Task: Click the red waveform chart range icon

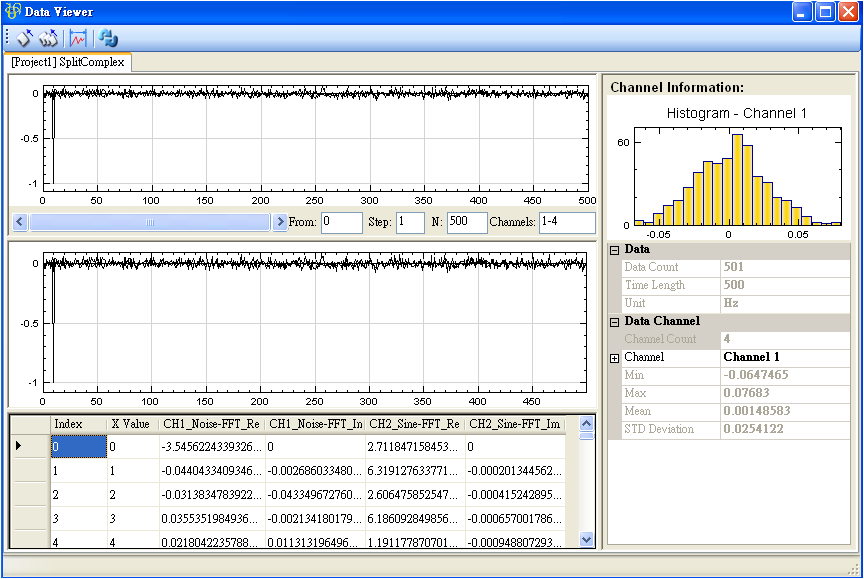Action: click(x=78, y=38)
